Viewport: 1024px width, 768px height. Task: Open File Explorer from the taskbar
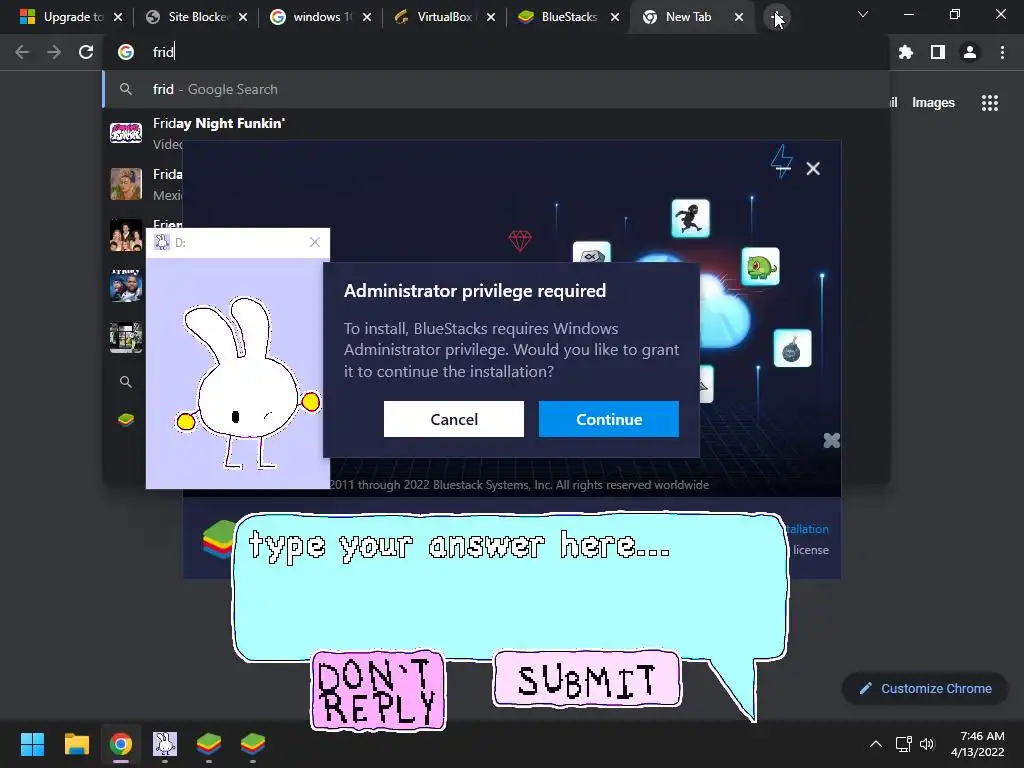point(76,744)
